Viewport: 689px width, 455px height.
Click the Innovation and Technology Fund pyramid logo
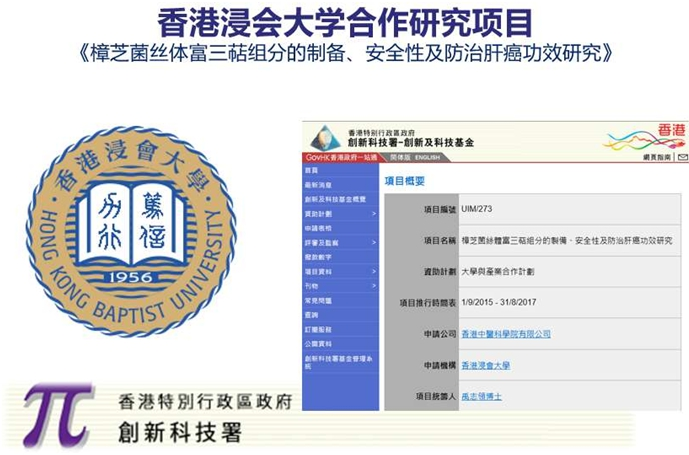tap(326, 137)
